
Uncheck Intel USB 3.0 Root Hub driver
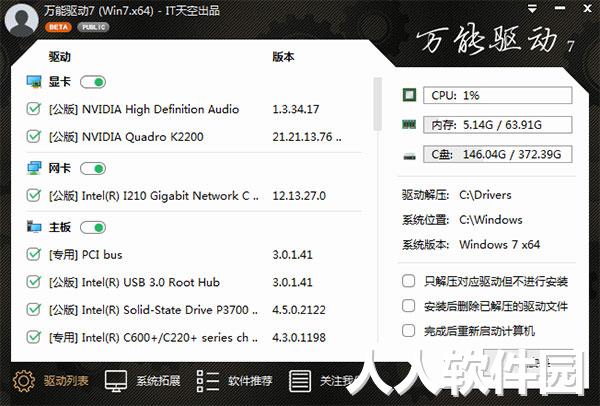coord(34,282)
